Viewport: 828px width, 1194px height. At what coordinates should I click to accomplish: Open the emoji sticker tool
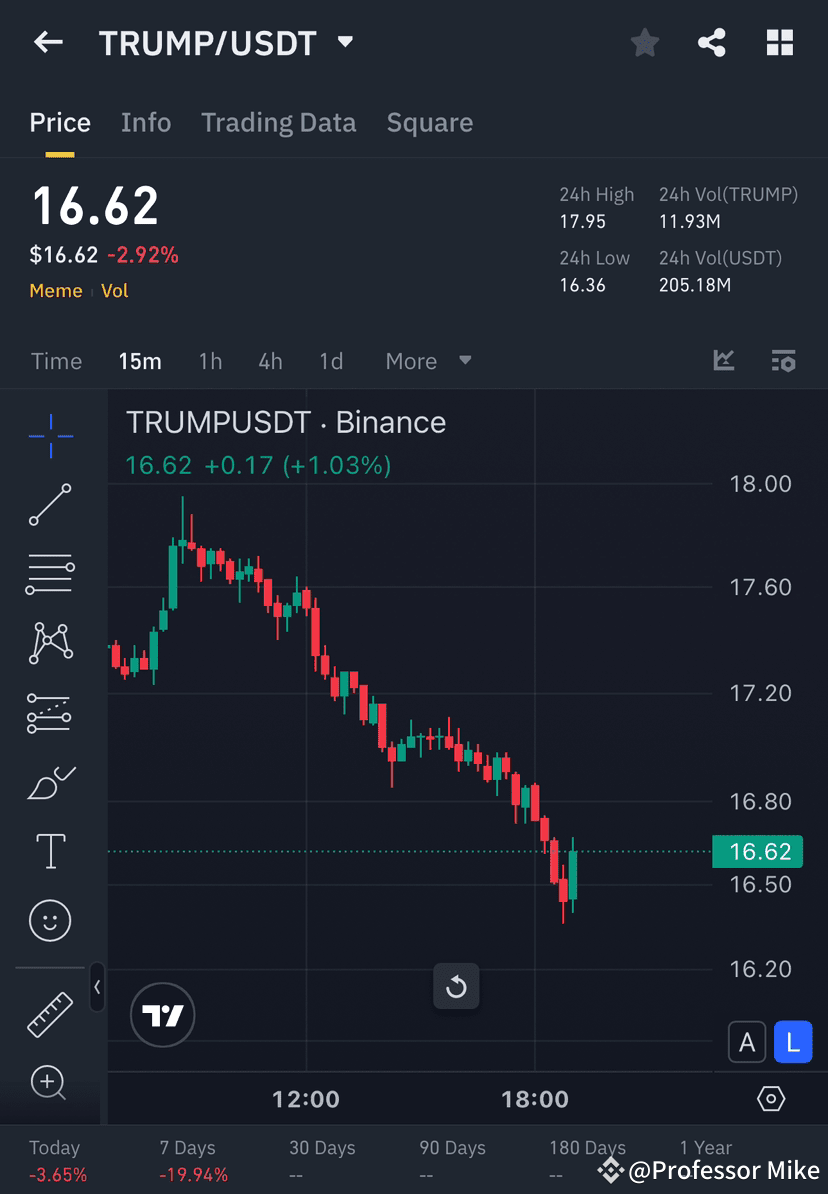coord(50,920)
